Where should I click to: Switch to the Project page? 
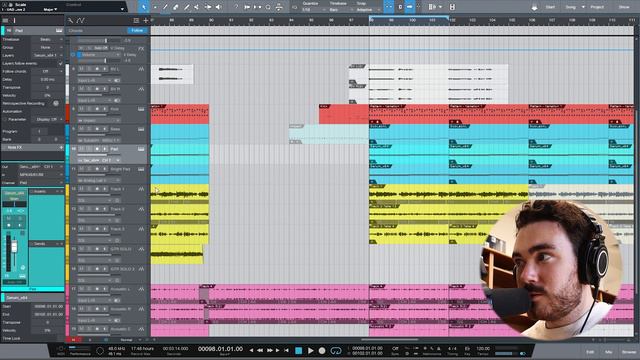tap(597, 7)
